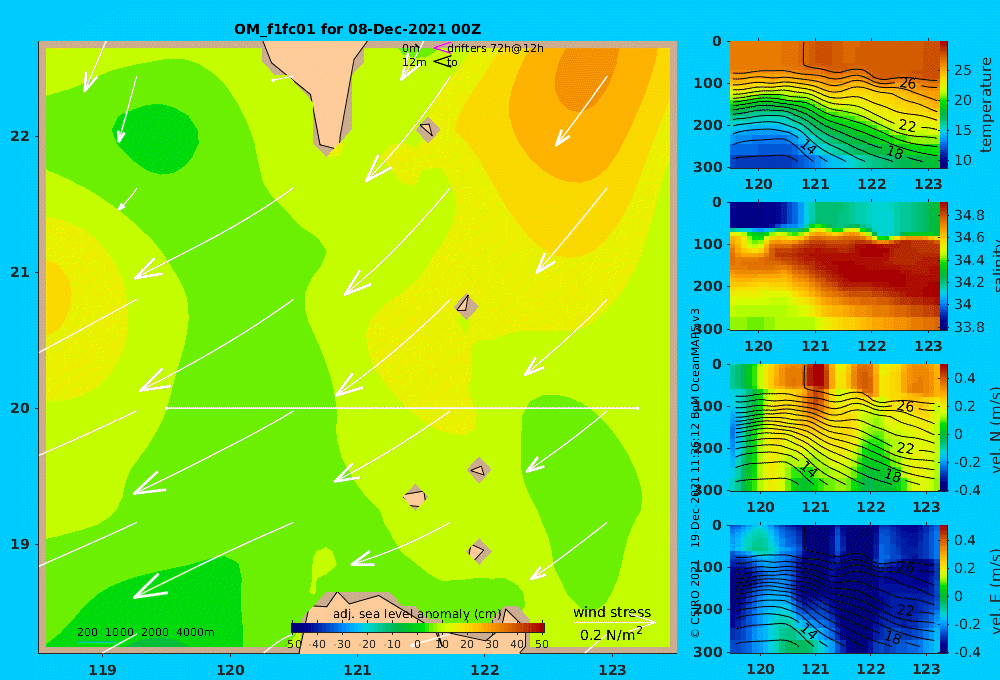Select the 'wind stress' legend label
Viewport: 1000px width, 680px height.
pyautogui.click(x=612, y=612)
